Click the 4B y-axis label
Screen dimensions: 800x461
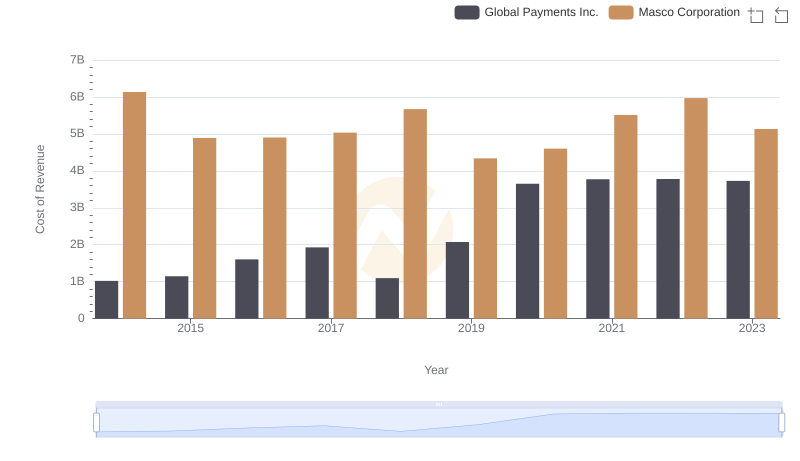click(77, 170)
